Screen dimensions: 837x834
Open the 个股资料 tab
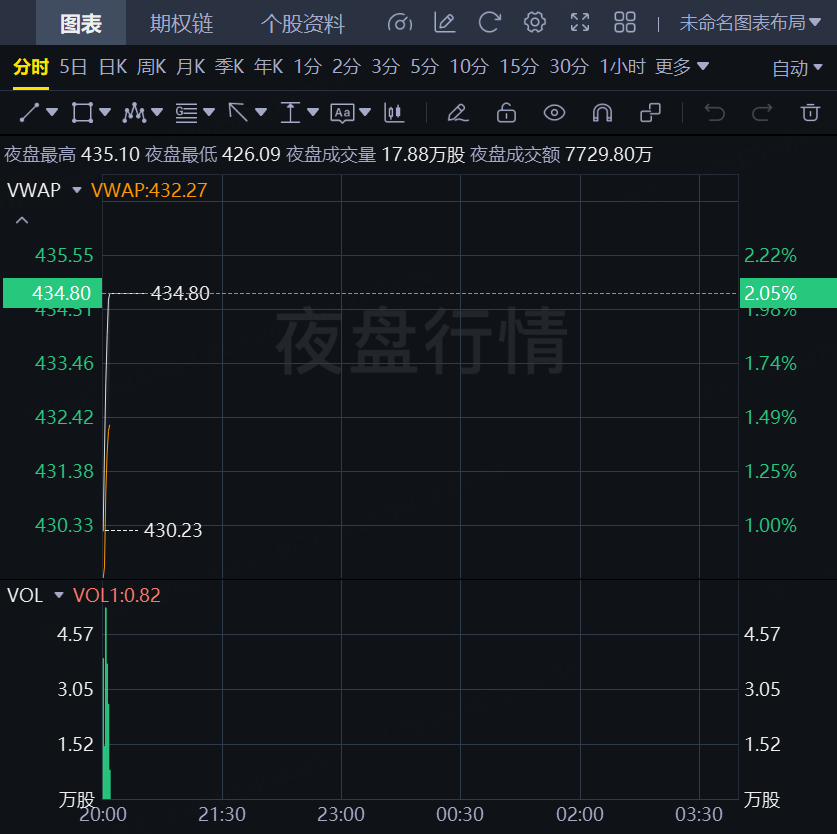(303, 23)
